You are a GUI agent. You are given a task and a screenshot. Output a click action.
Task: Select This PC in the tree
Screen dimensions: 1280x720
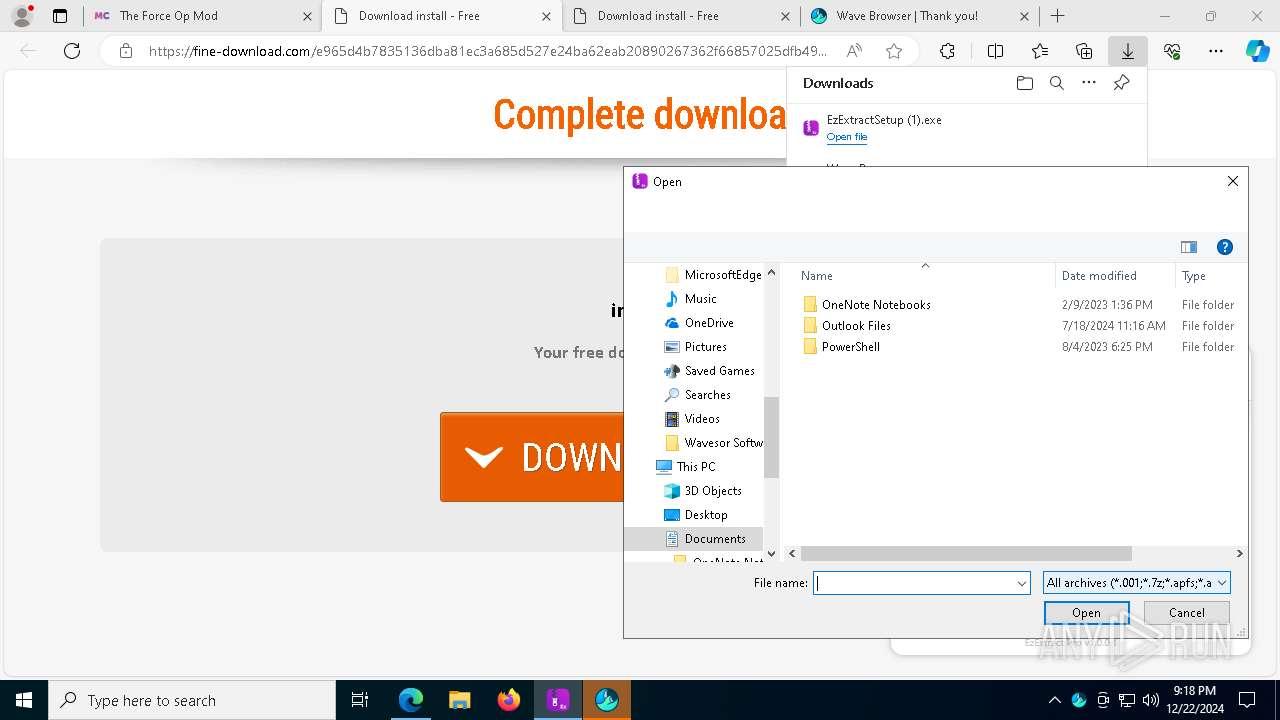(x=695, y=467)
